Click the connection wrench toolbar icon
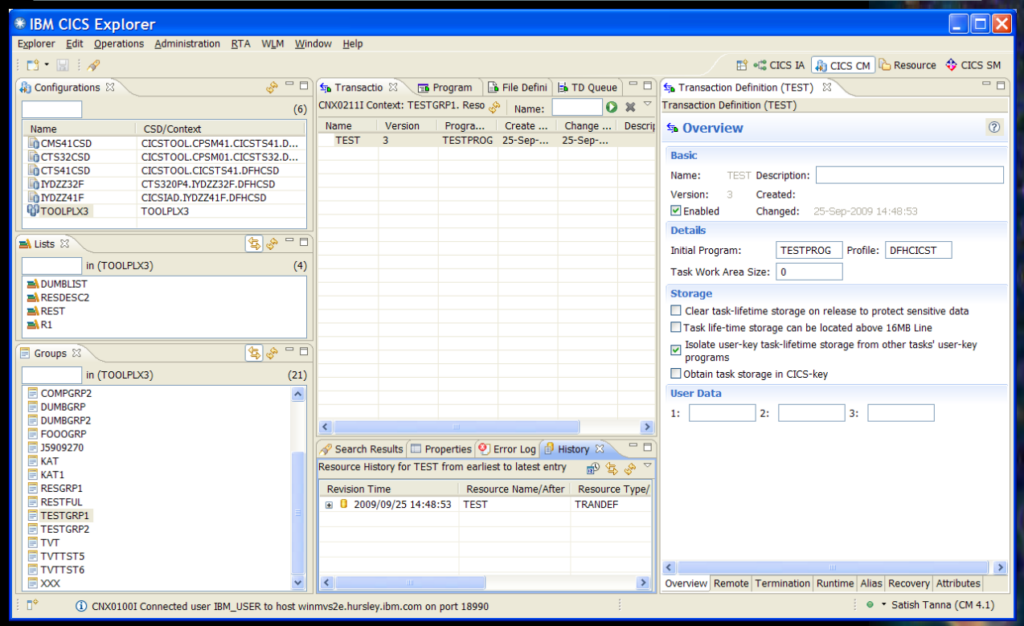Viewport: 1024px width, 626px height. tap(93, 65)
